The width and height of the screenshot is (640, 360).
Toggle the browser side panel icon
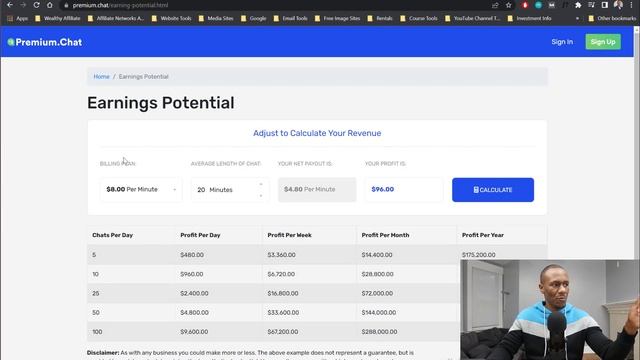point(604,5)
